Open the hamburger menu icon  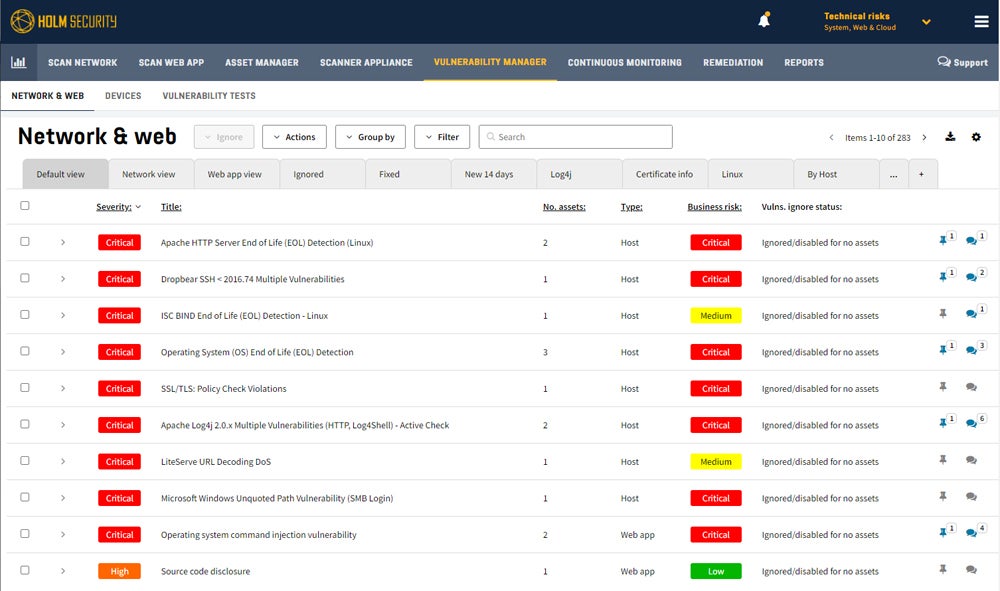tap(981, 22)
